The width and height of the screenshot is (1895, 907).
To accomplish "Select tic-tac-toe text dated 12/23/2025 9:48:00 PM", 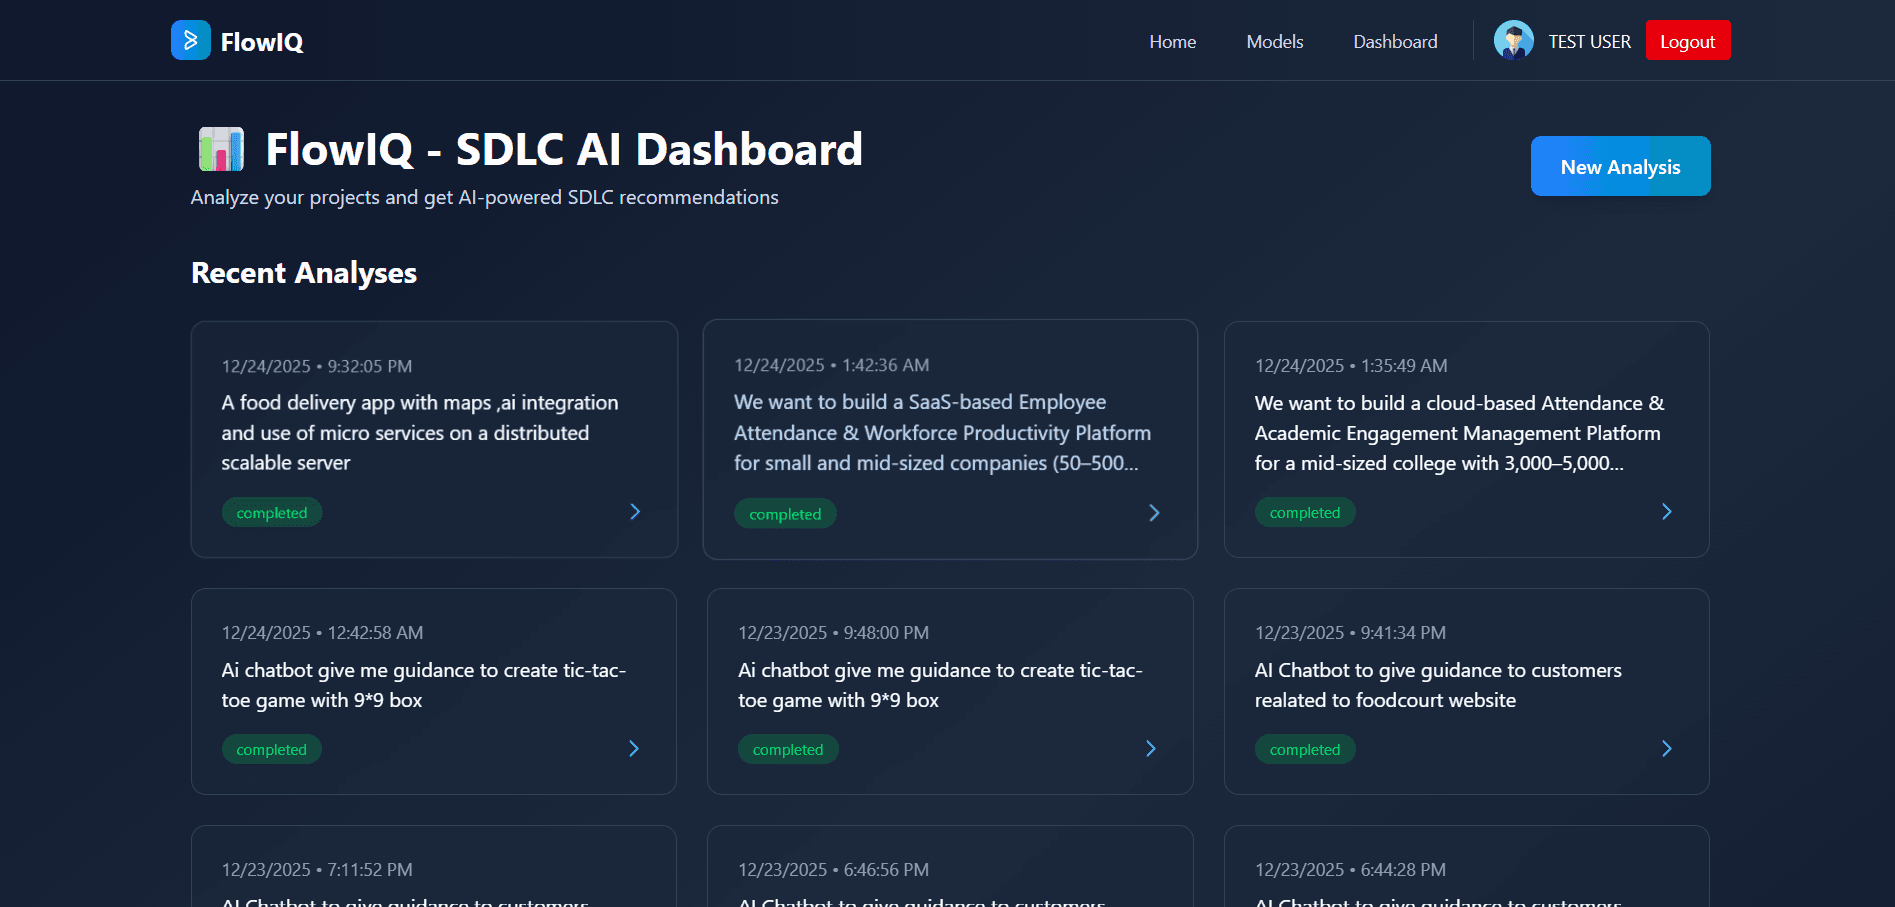I will tap(940, 685).
